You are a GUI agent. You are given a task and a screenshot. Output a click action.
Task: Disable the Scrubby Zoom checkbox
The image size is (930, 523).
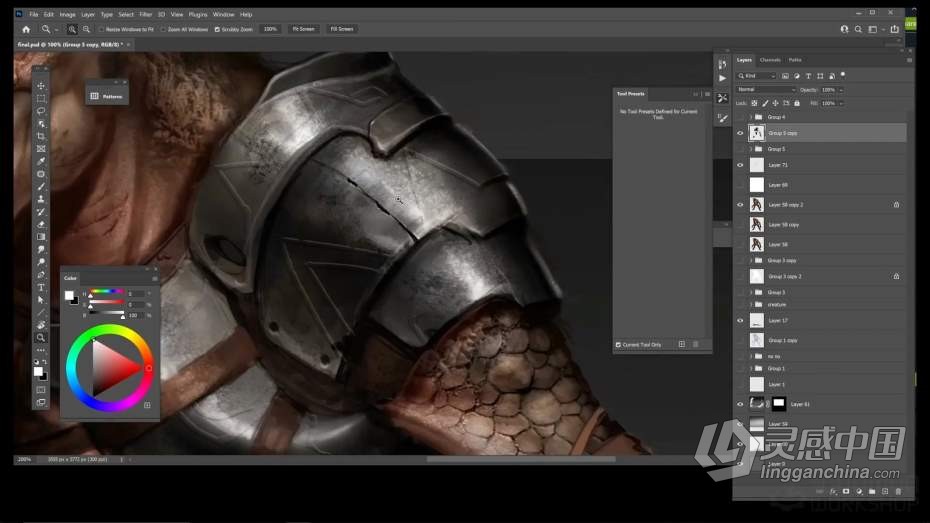(x=217, y=29)
